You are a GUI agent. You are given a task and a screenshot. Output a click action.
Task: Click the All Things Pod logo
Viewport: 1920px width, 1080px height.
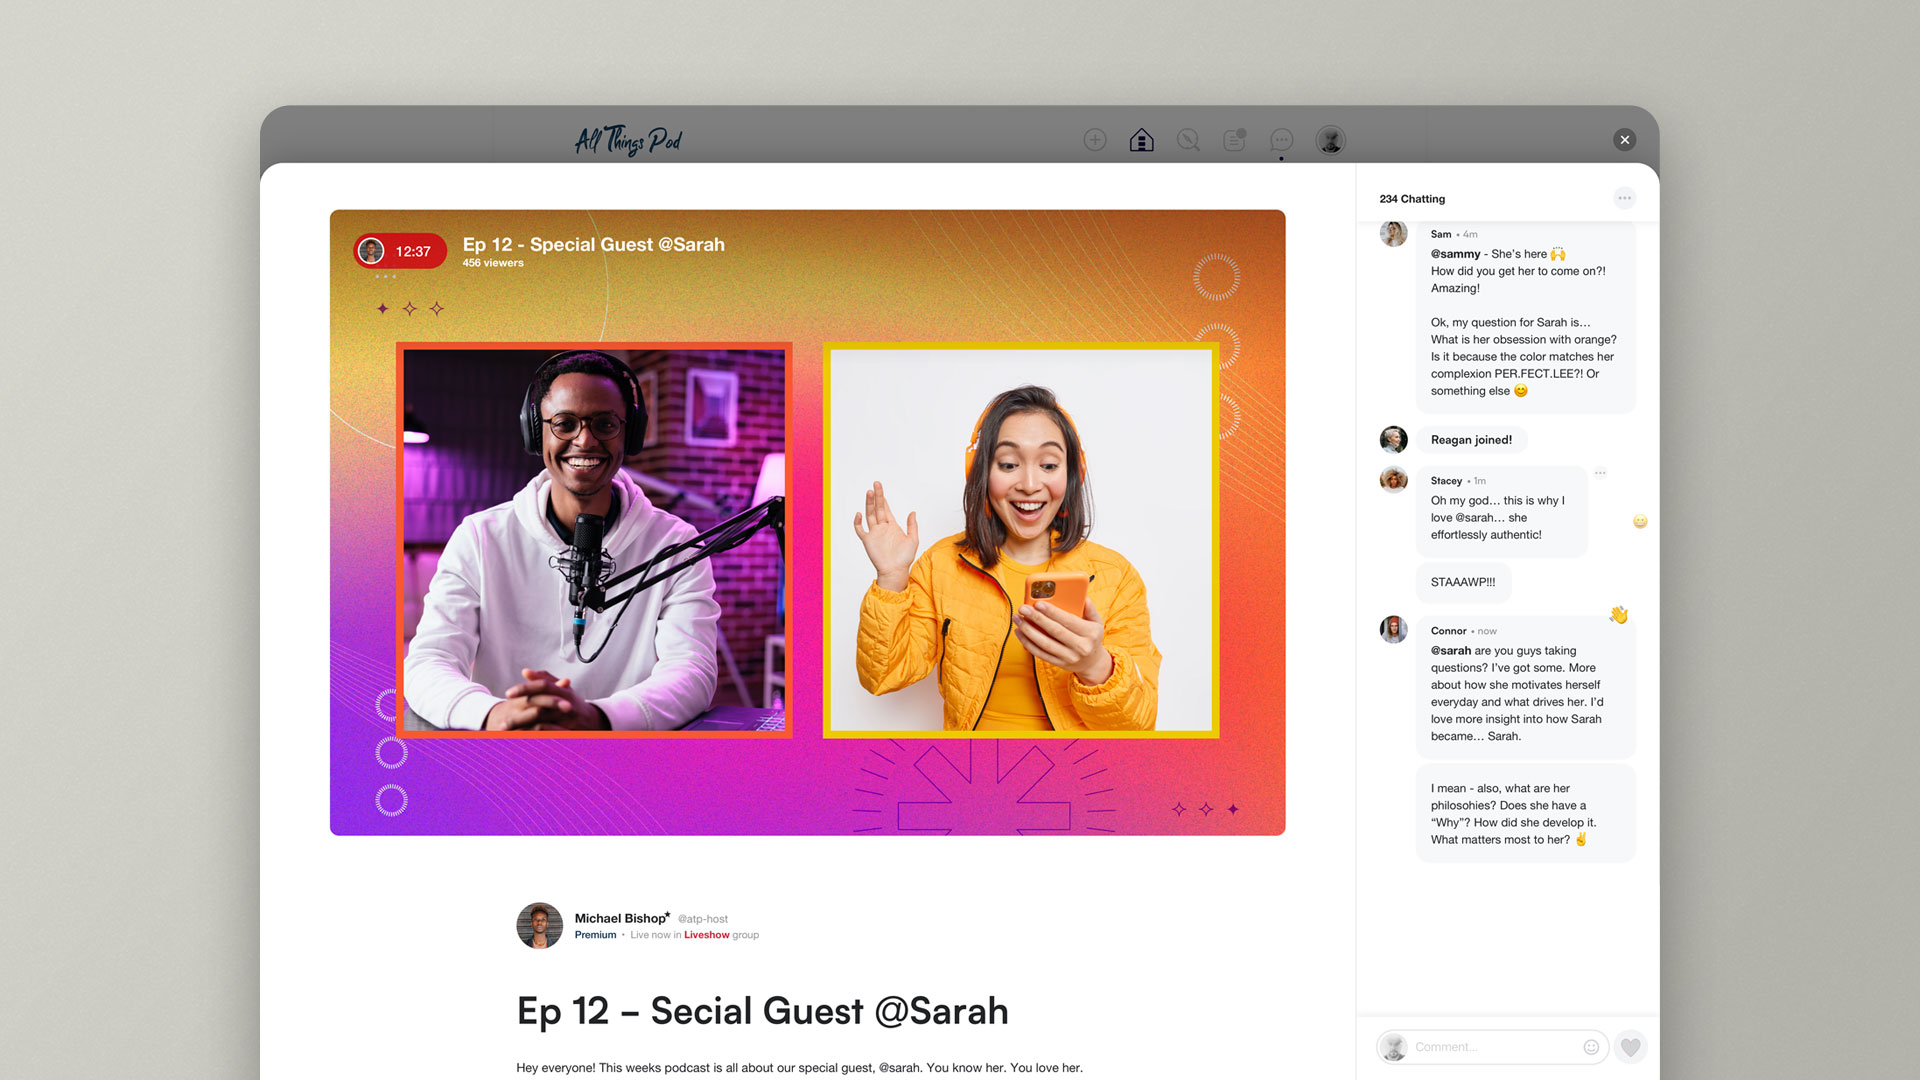click(628, 141)
